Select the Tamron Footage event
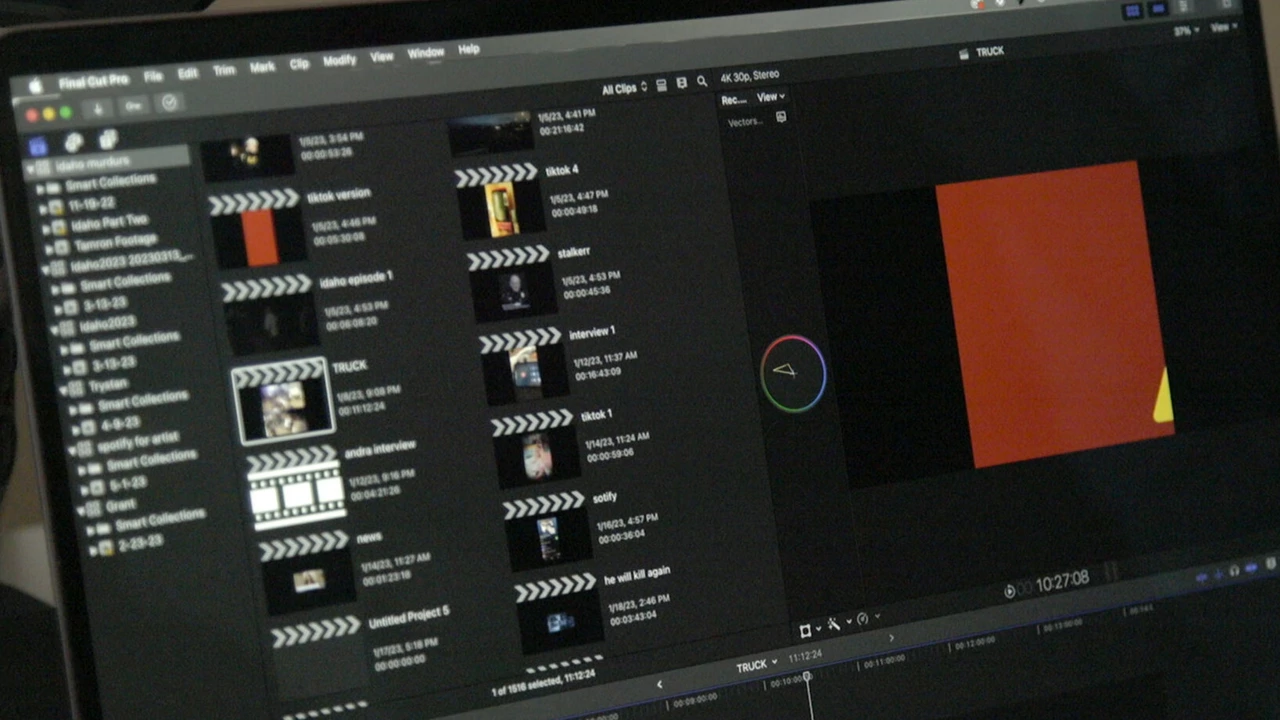The image size is (1280, 720). tap(114, 241)
